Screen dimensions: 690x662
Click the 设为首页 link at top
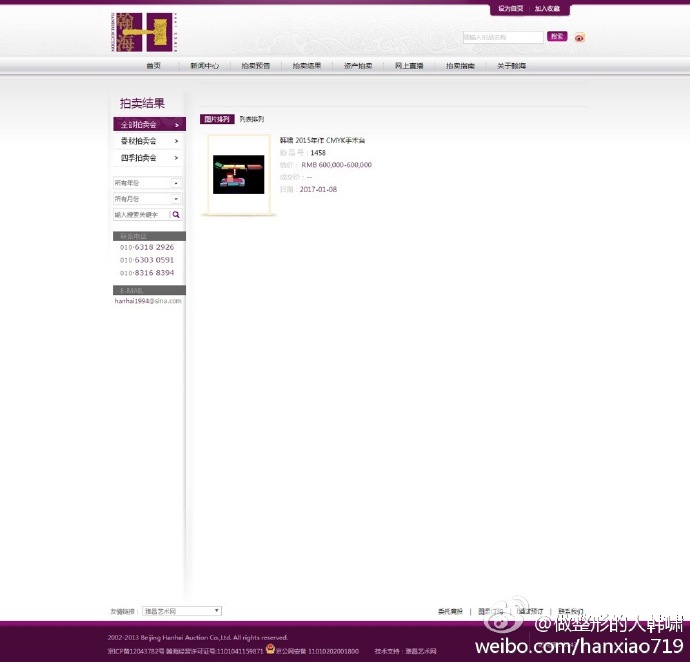(510, 8)
